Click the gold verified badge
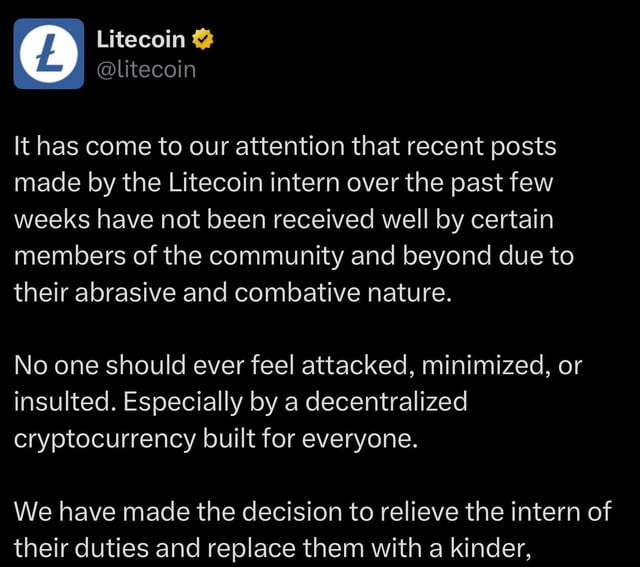 [x=203, y=39]
